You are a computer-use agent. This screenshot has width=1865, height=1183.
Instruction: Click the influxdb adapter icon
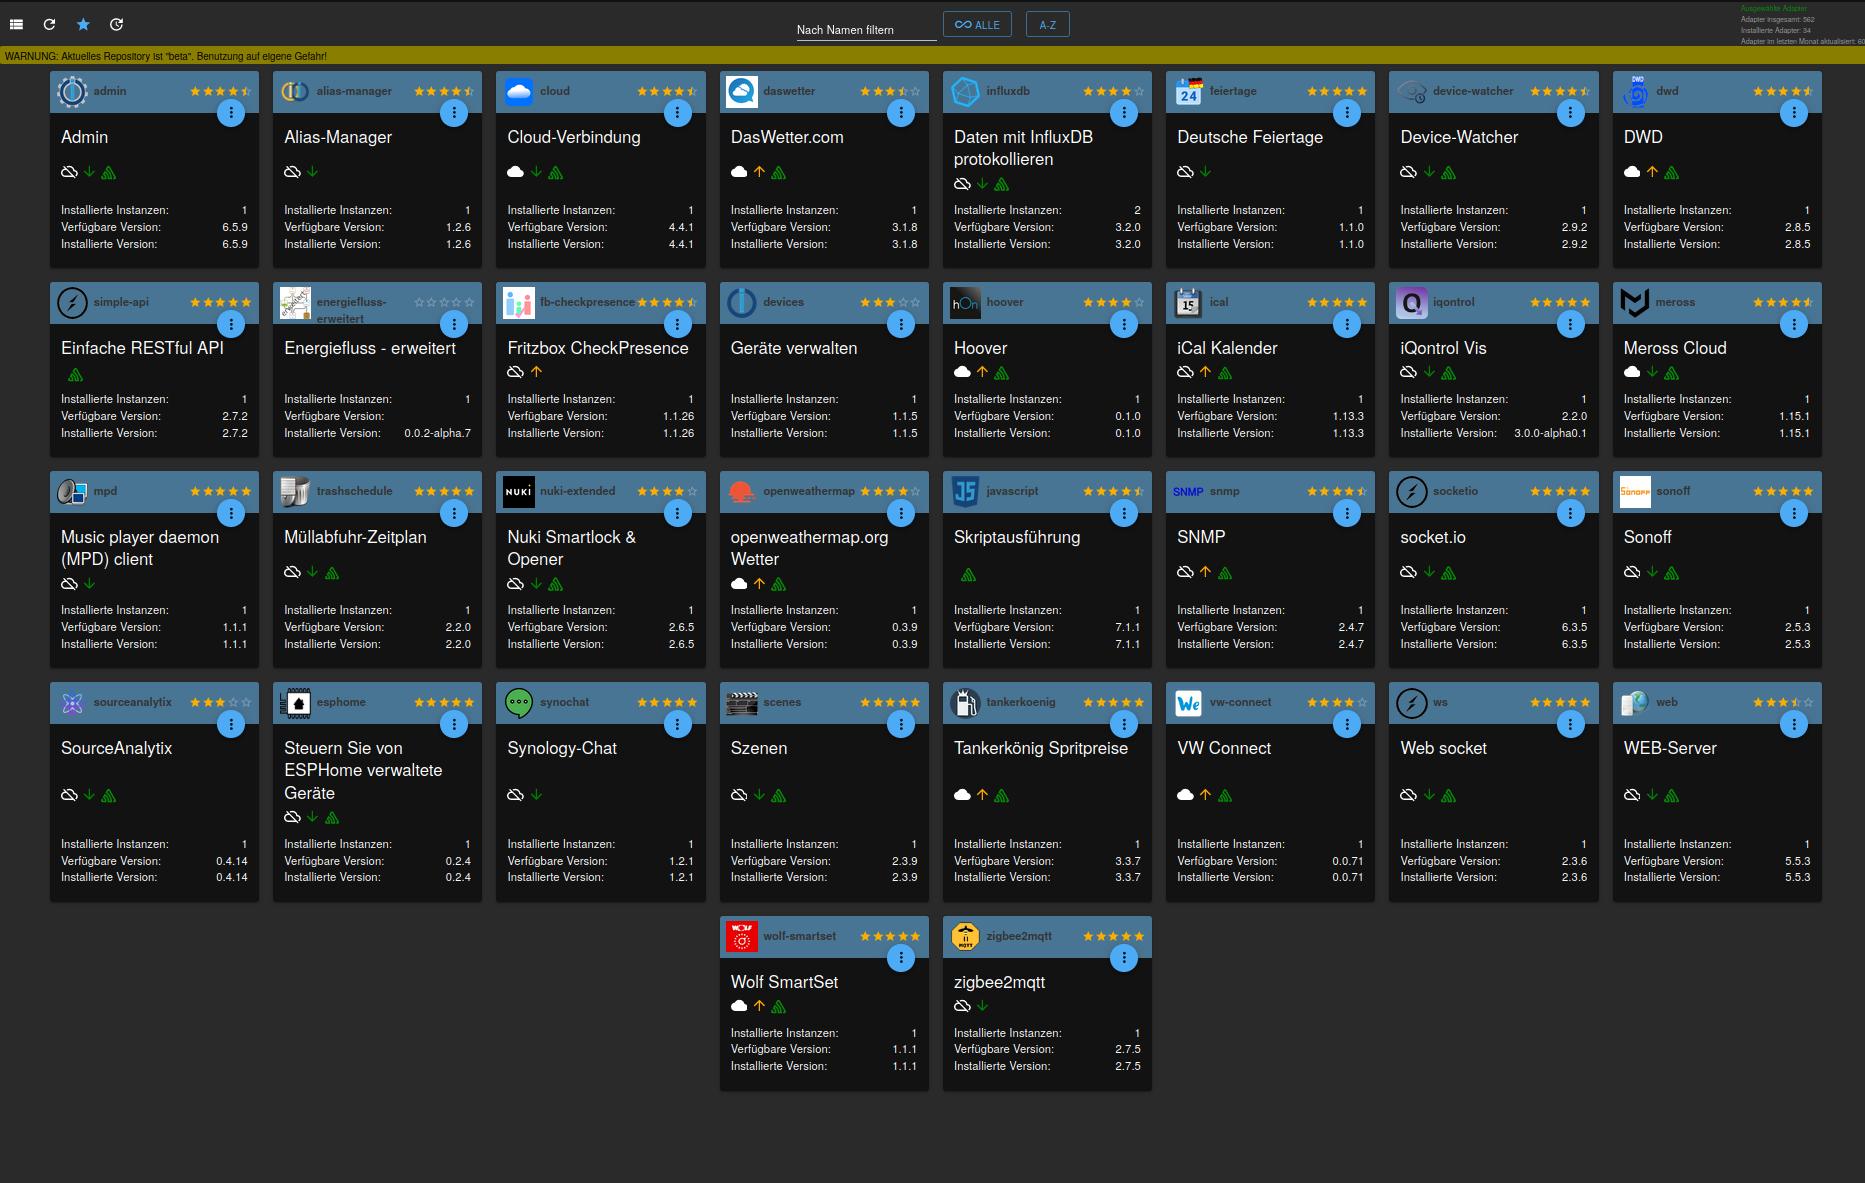965,91
